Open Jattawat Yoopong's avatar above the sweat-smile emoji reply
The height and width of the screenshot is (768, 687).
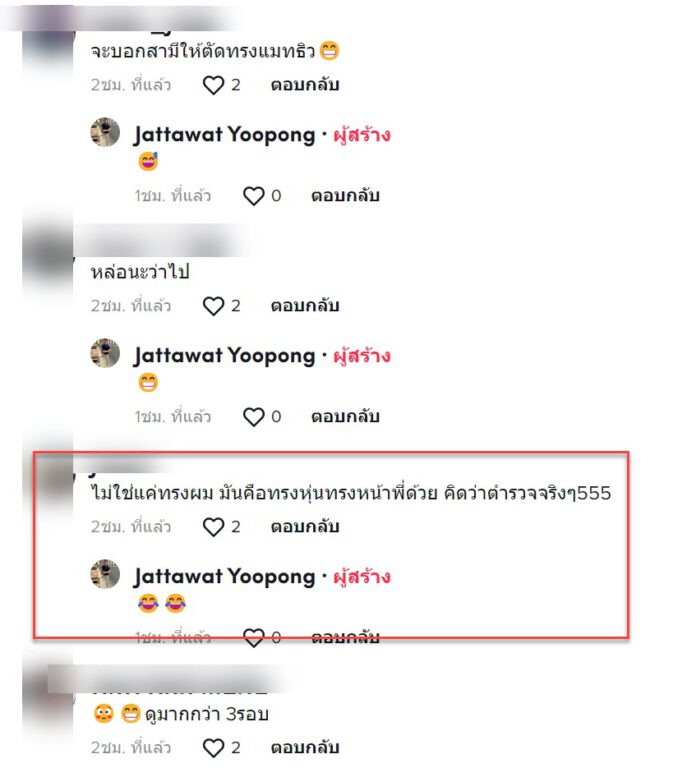pos(105,132)
